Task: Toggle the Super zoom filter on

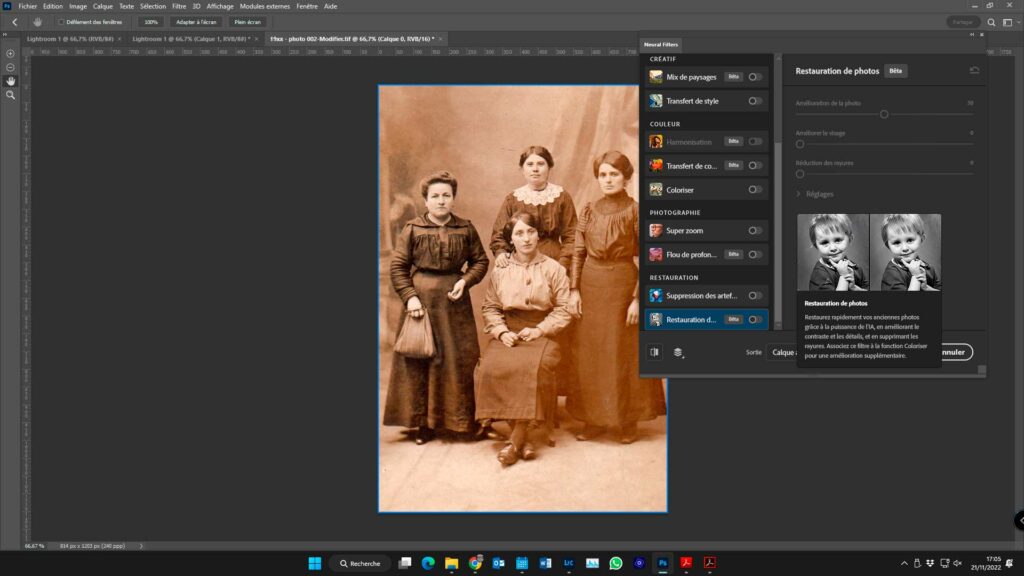Action: tap(755, 231)
